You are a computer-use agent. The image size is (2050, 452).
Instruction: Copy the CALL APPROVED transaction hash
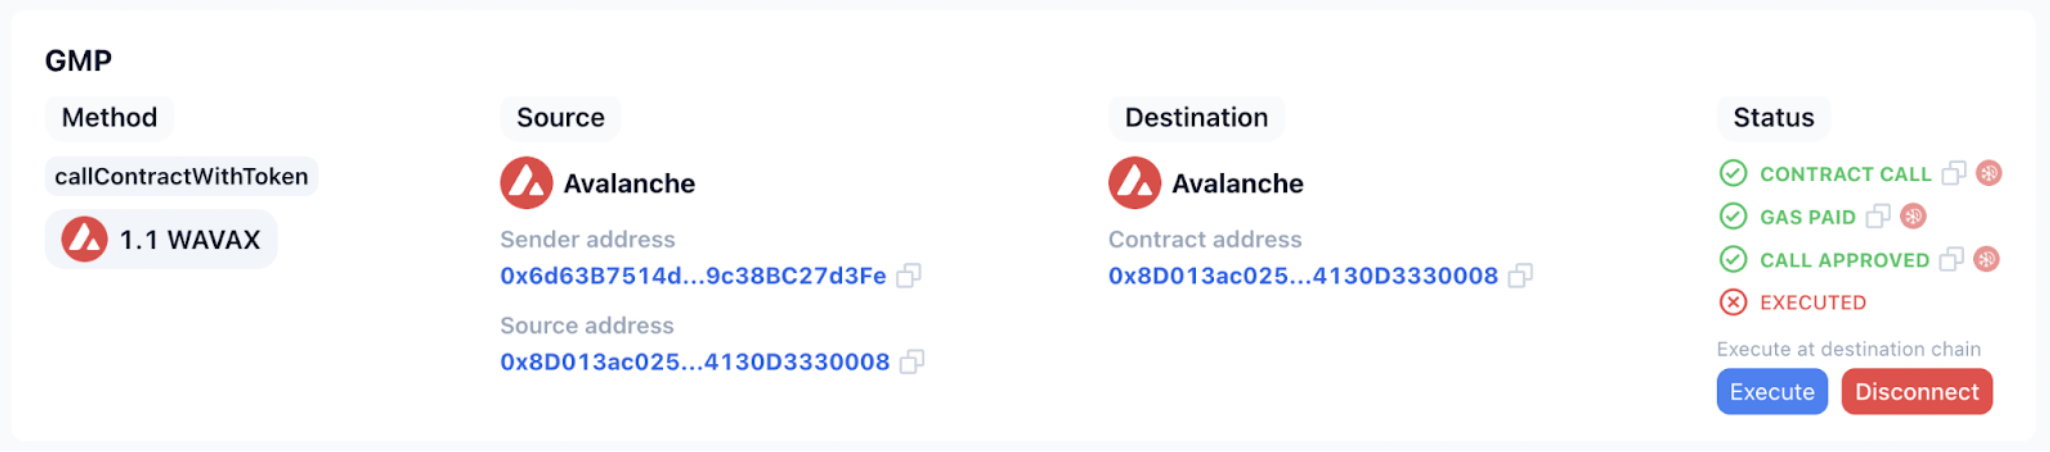1951,260
